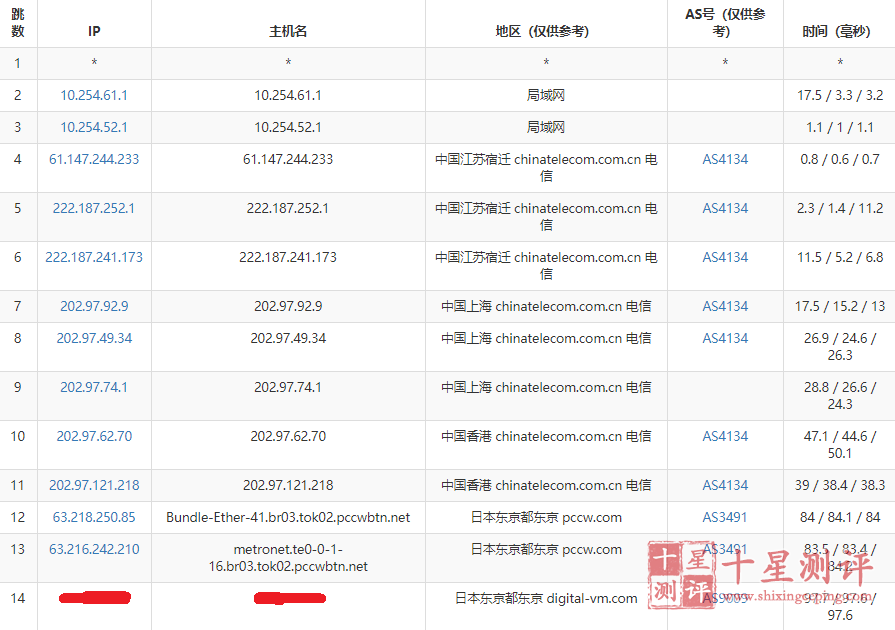895x630 pixels.
Task: Select hostname cell 10.254.61.1
Action: pos(288,95)
